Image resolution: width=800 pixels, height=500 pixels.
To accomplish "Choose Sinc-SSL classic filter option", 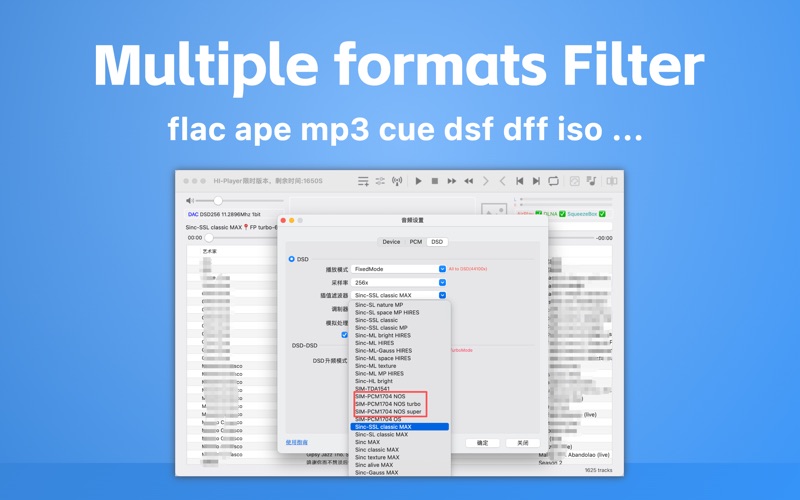I will [x=376, y=320].
